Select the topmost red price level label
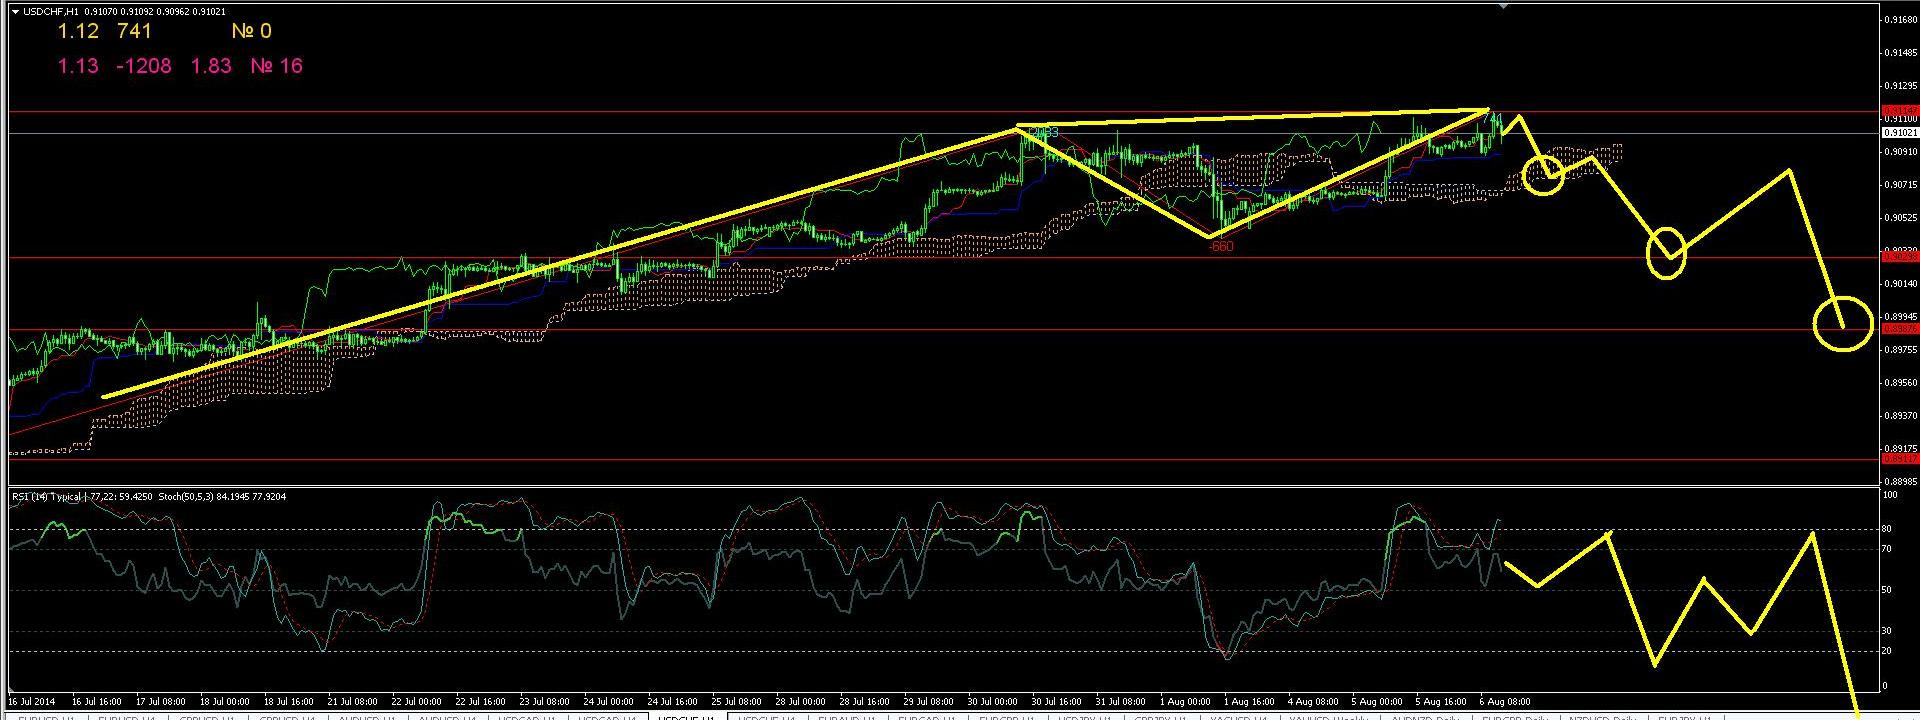 point(1899,110)
